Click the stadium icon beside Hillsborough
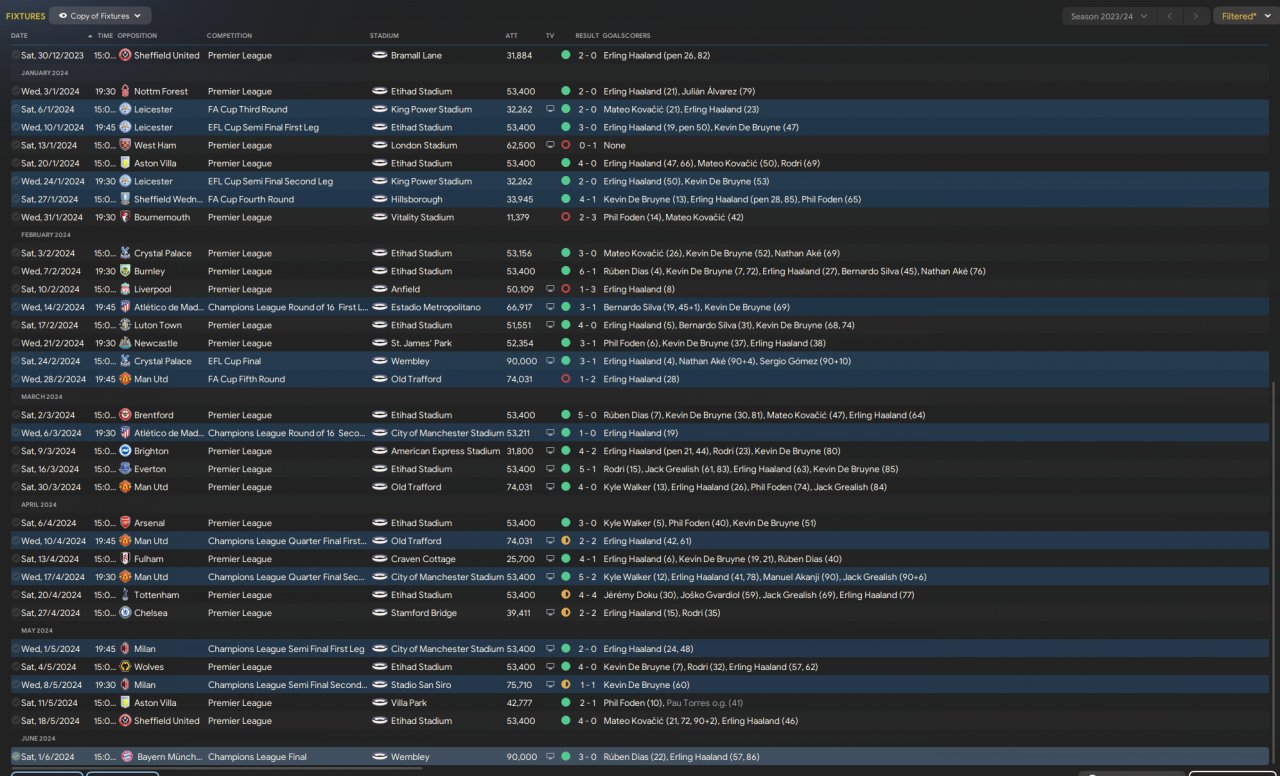The height and width of the screenshot is (776, 1280). [x=379, y=199]
